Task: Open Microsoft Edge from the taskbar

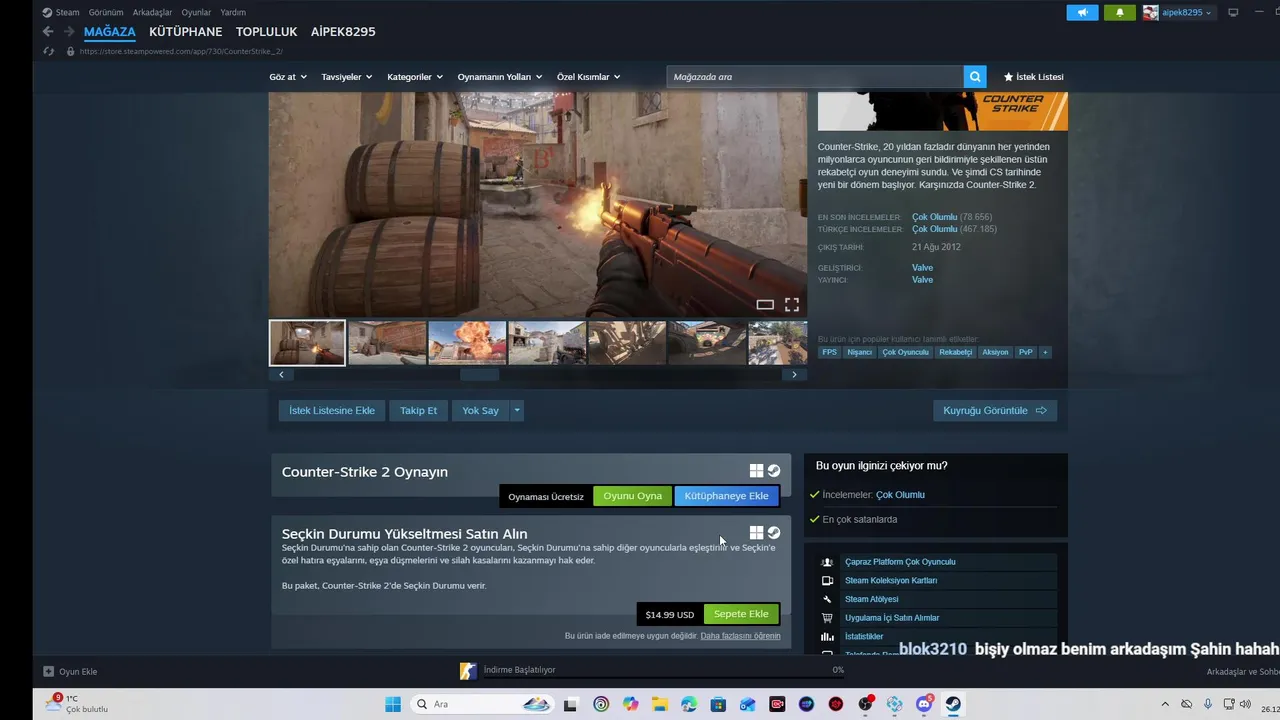Action: click(689, 704)
